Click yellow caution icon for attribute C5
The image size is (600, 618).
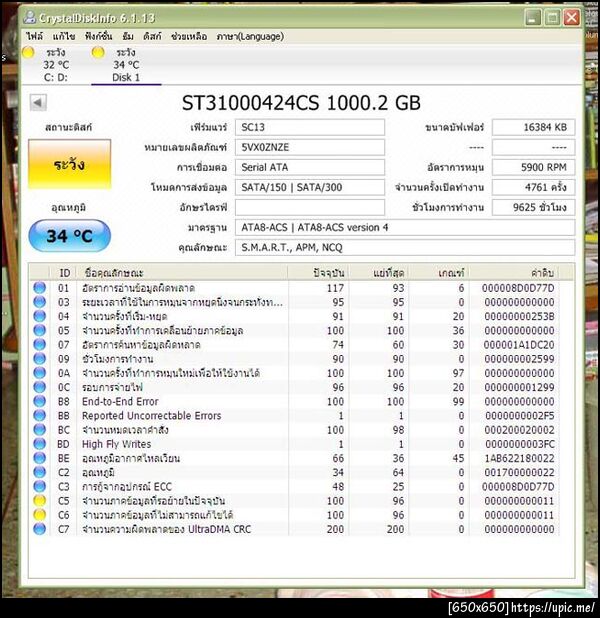[x=39, y=501]
